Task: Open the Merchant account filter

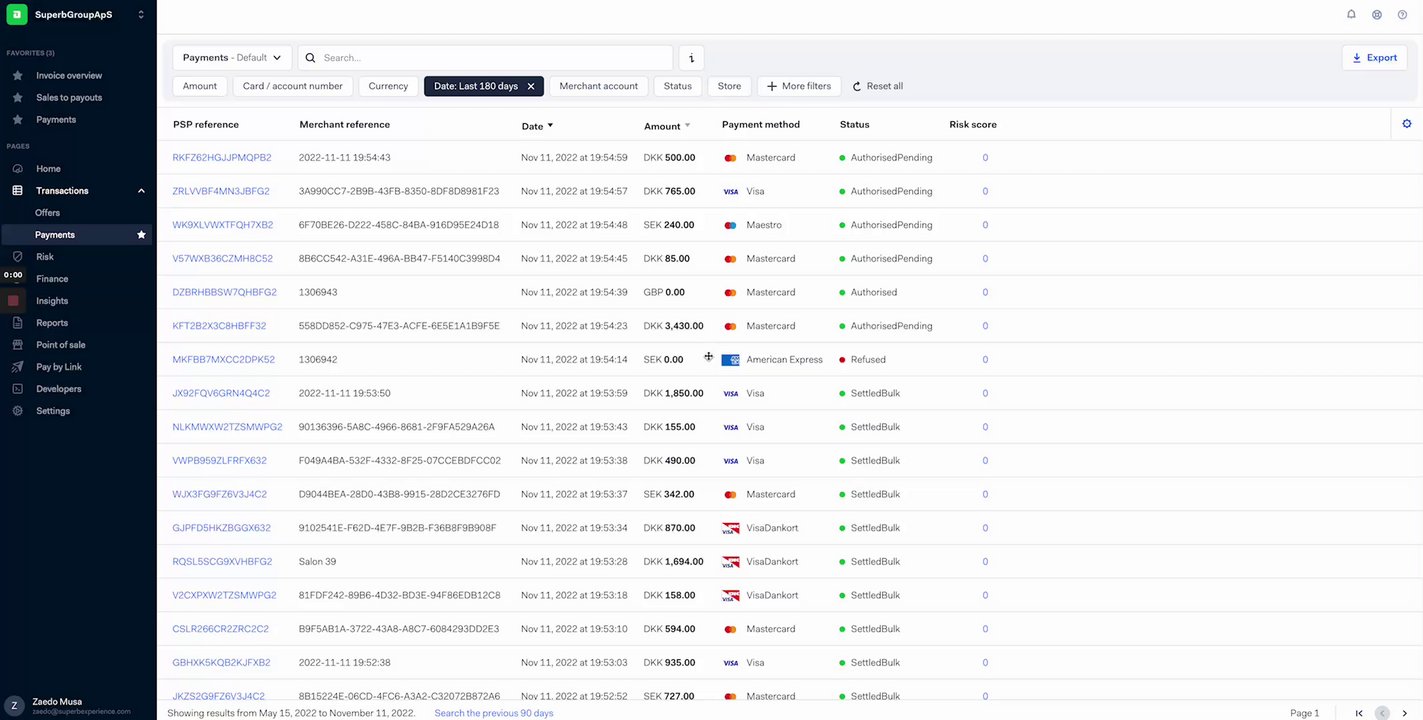Action: (599, 87)
